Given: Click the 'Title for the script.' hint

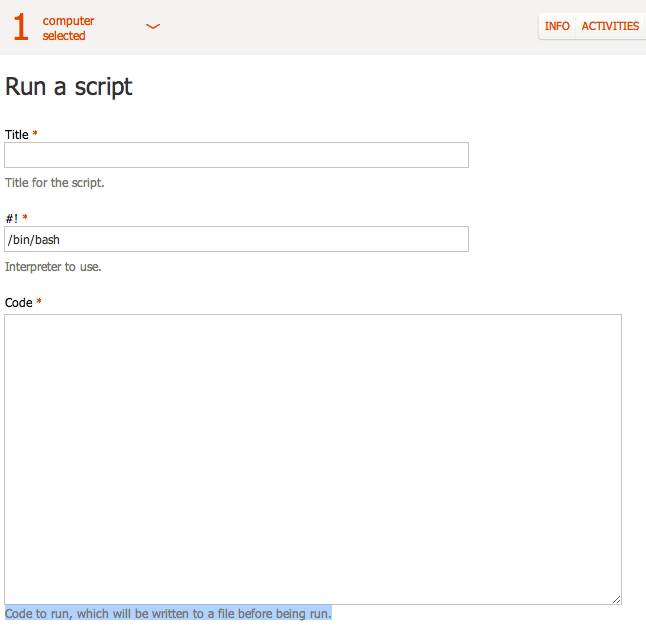Looking at the screenshot, I should click(x=54, y=183).
